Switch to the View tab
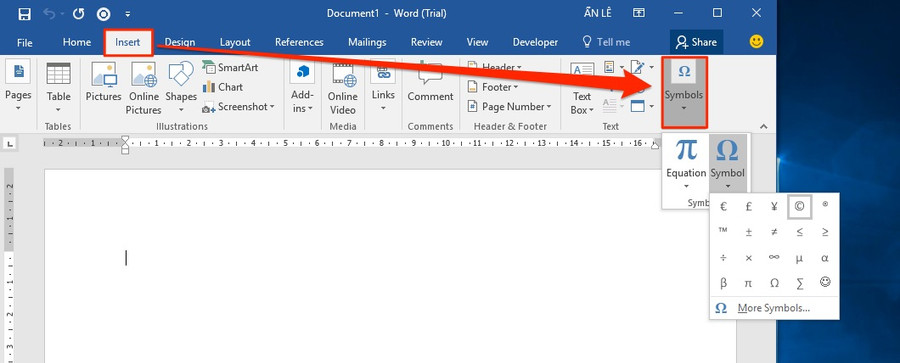This screenshot has width=900, height=363. pos(477,43)
